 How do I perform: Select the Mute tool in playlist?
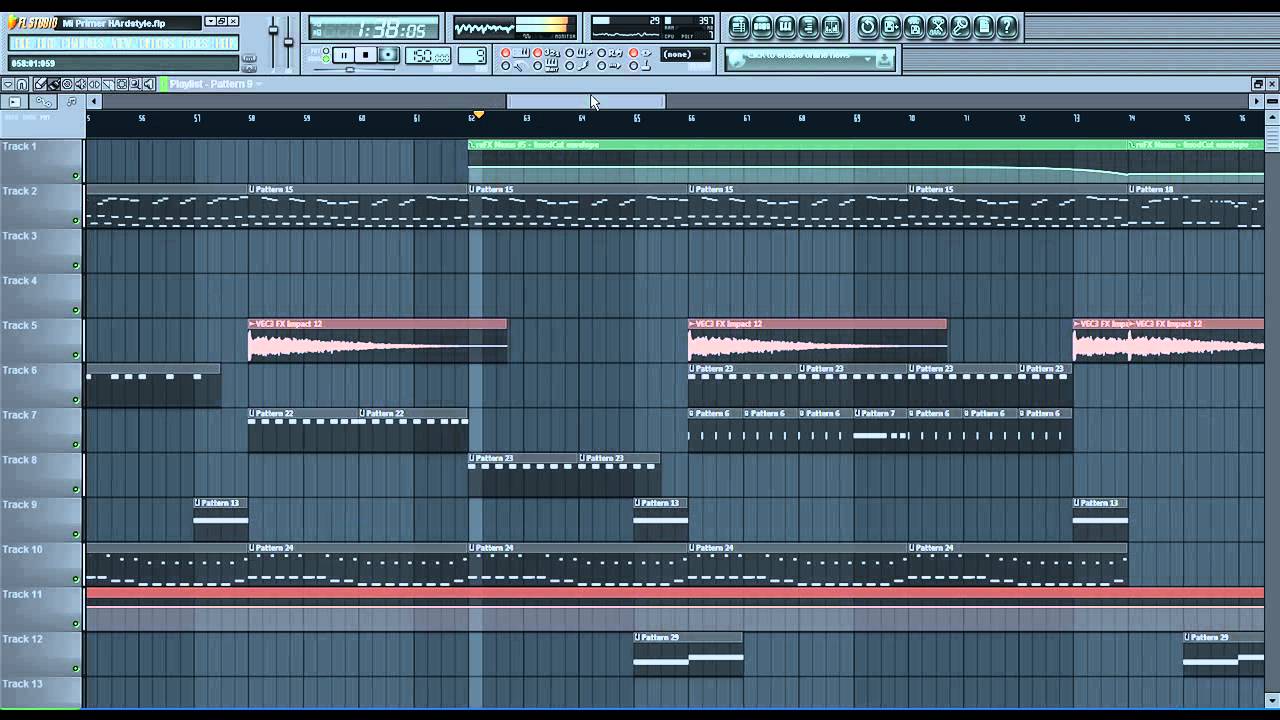tap(80, 85)
